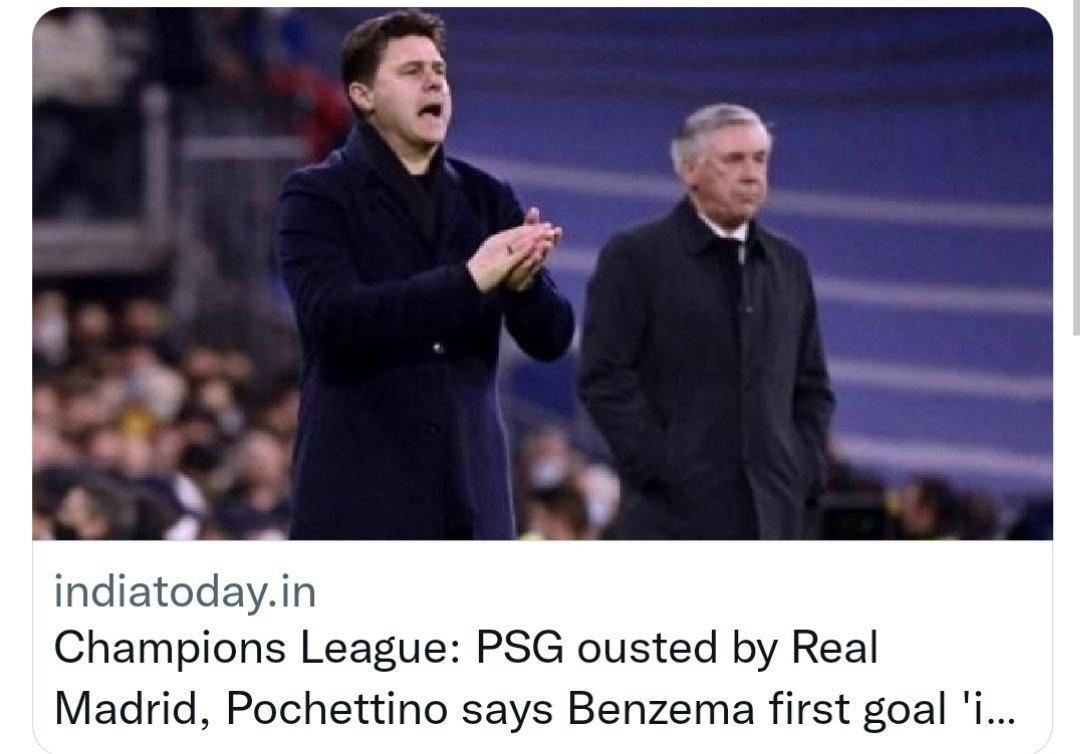Click the indiatoday.in domain link
Image resolution: width=1080 pixels, height=754 pixels.
pos(185,592)
